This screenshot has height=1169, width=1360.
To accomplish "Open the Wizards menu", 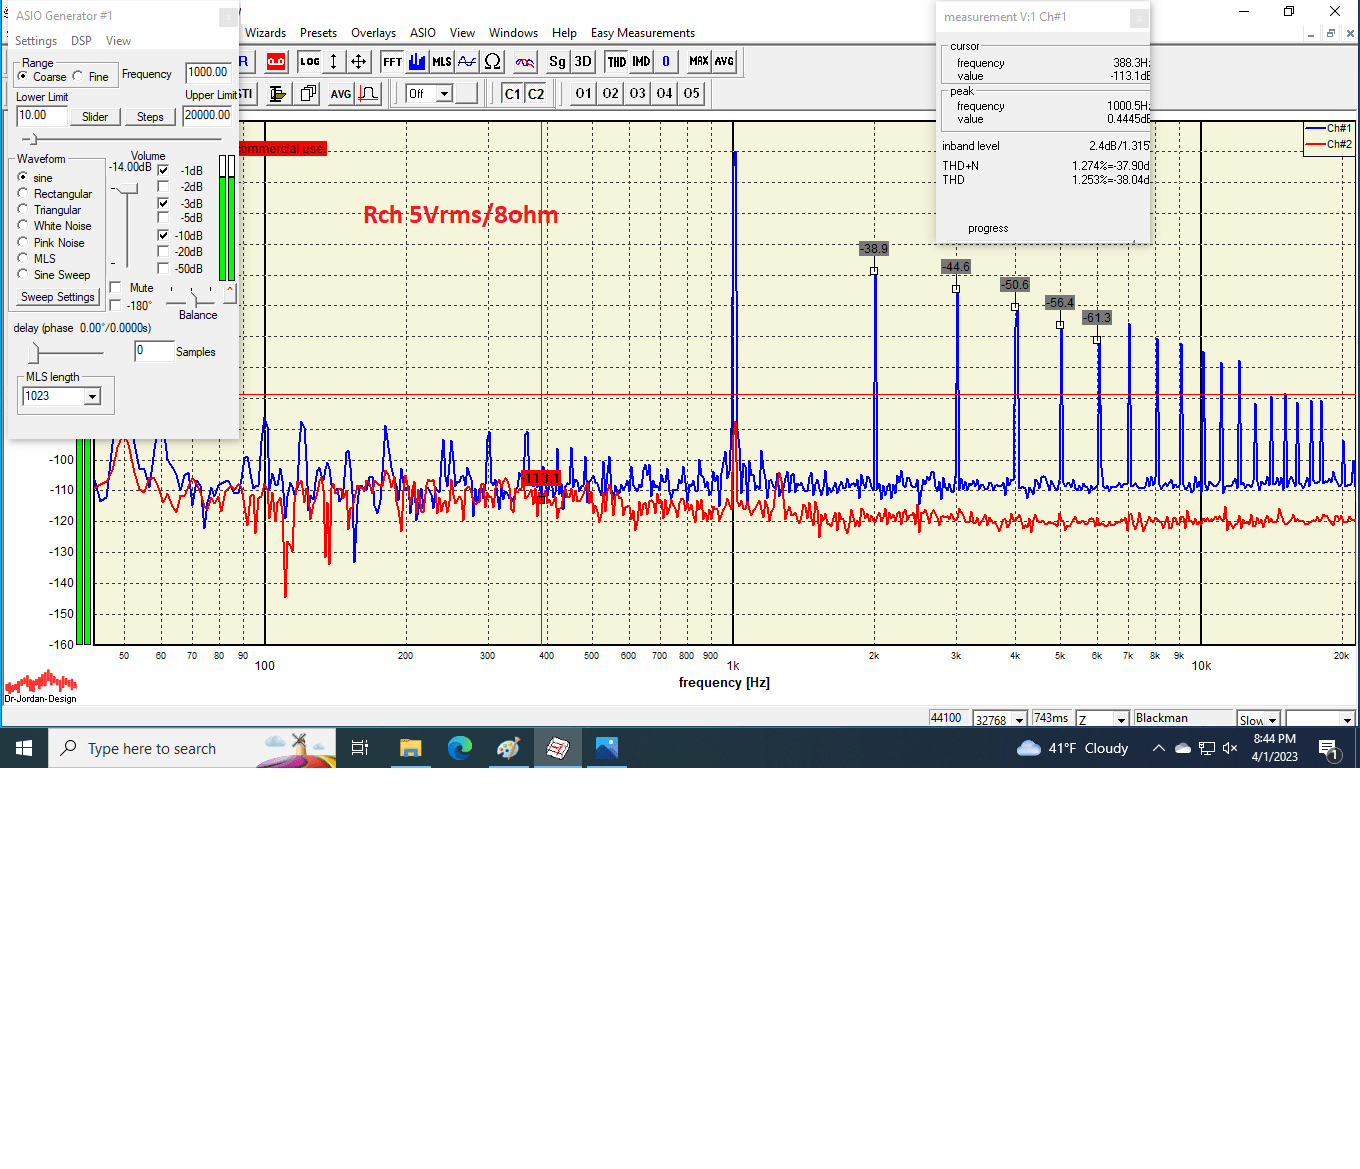I will 265,33.
